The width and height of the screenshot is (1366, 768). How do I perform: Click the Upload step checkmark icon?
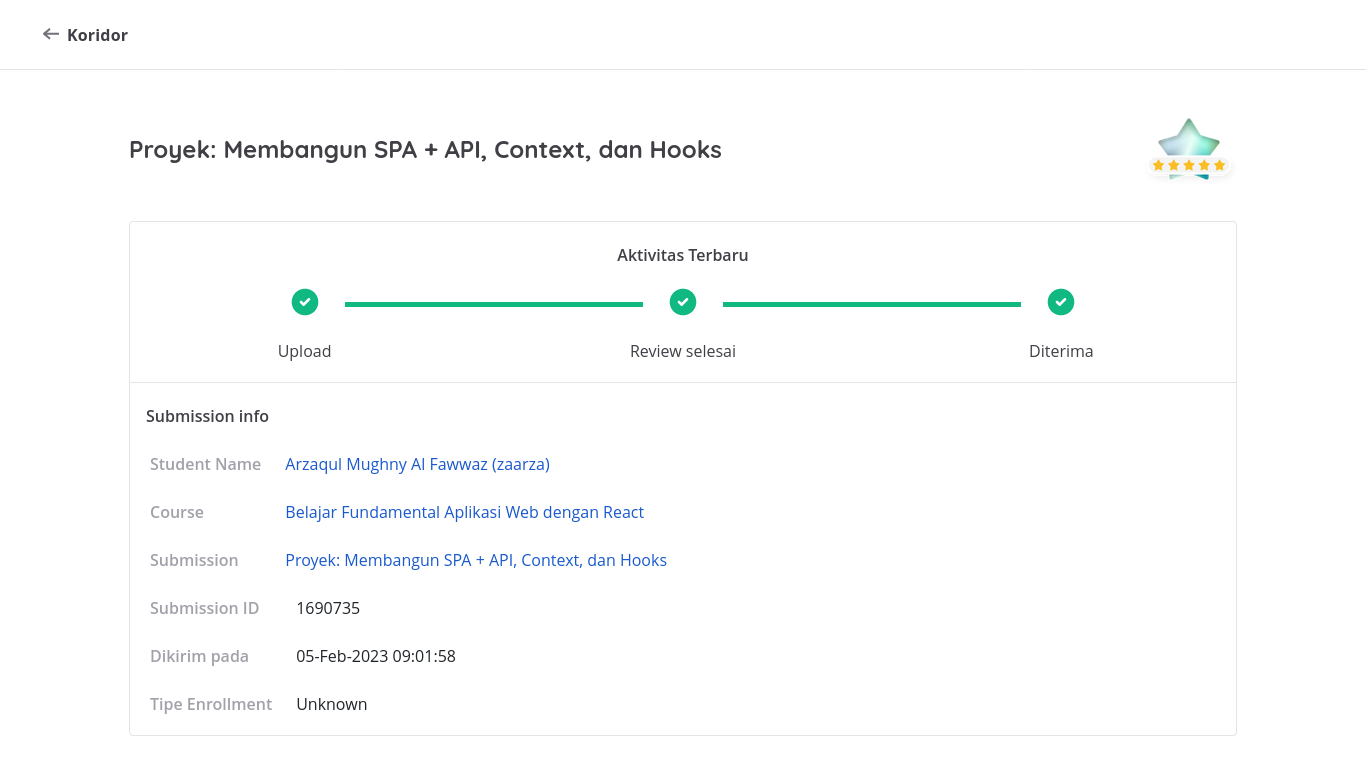pos(305,302)
